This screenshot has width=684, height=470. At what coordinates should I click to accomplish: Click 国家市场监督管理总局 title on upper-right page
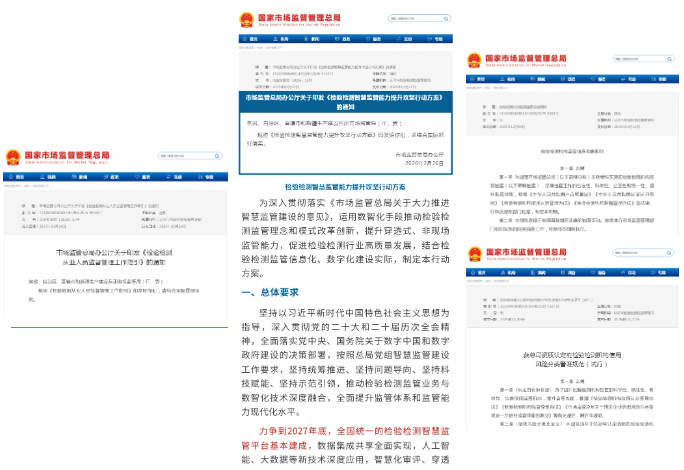(x=526, y=58)
